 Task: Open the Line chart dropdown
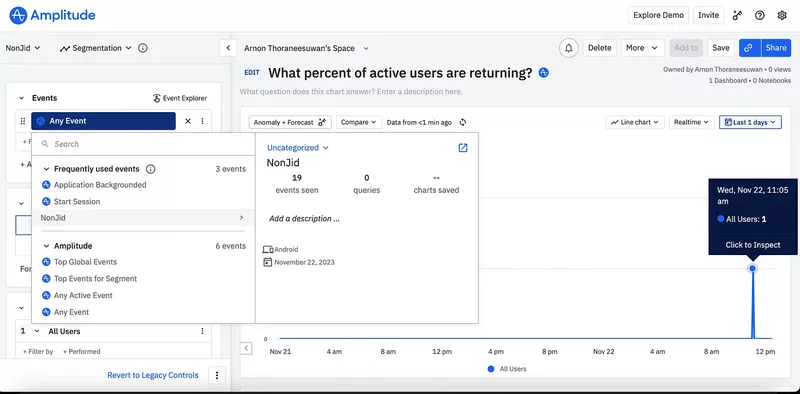pyautogui.click(x=635, y=122)
